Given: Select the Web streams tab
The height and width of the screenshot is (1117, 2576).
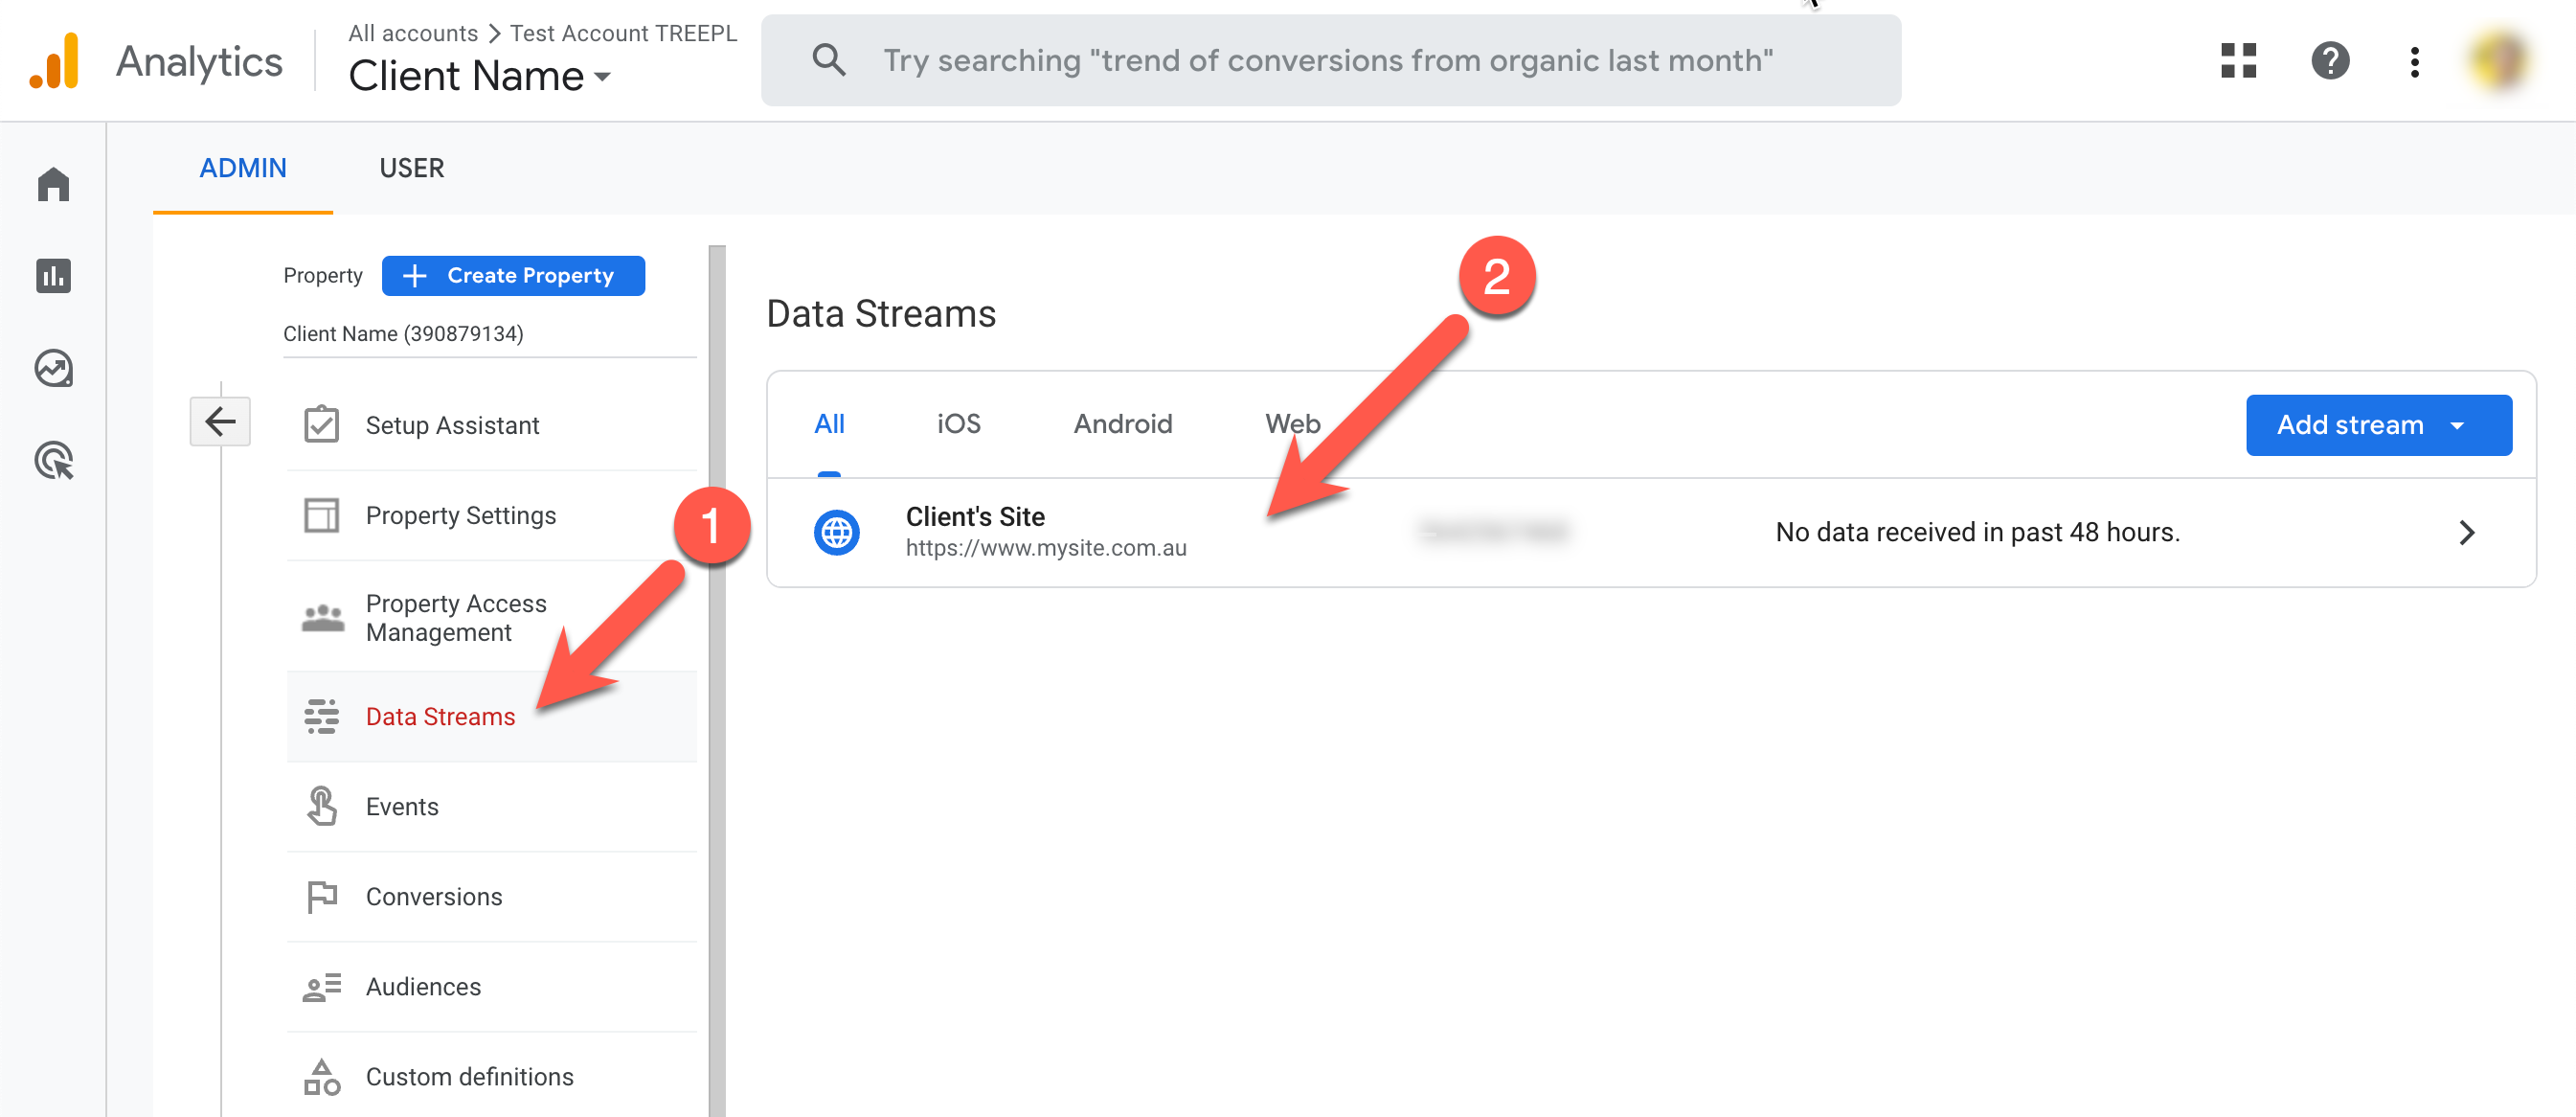Looking at the screenshot, I should [1292, 424].
